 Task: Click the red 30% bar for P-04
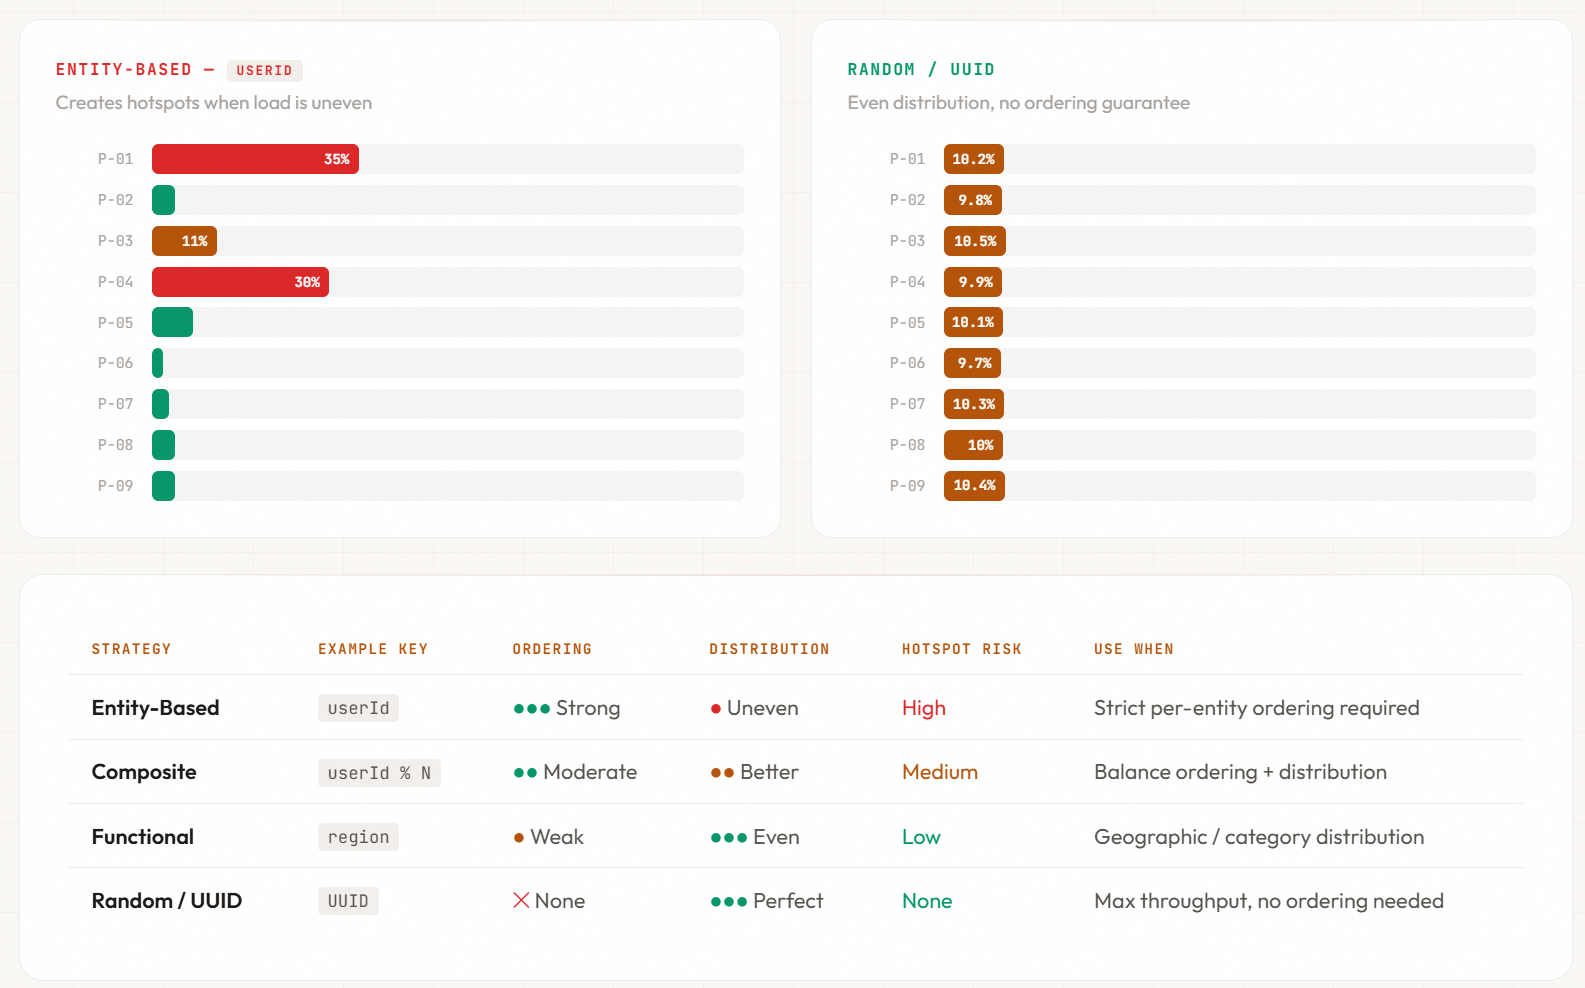click(x=240, y=282)
